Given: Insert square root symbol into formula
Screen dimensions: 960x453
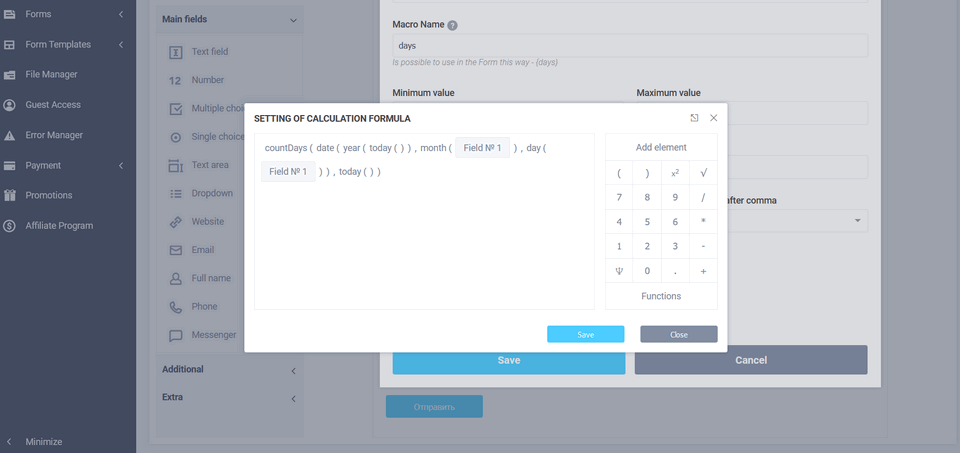Looking at the screenshot, I should pos(703,173).
